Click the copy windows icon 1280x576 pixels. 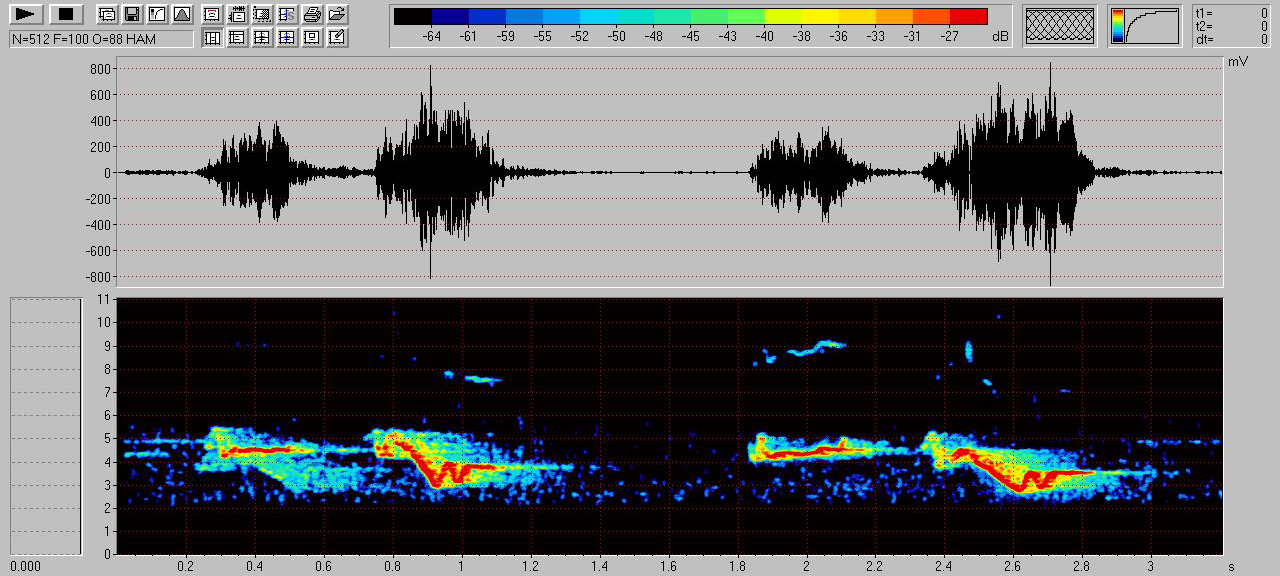[107, 14]
